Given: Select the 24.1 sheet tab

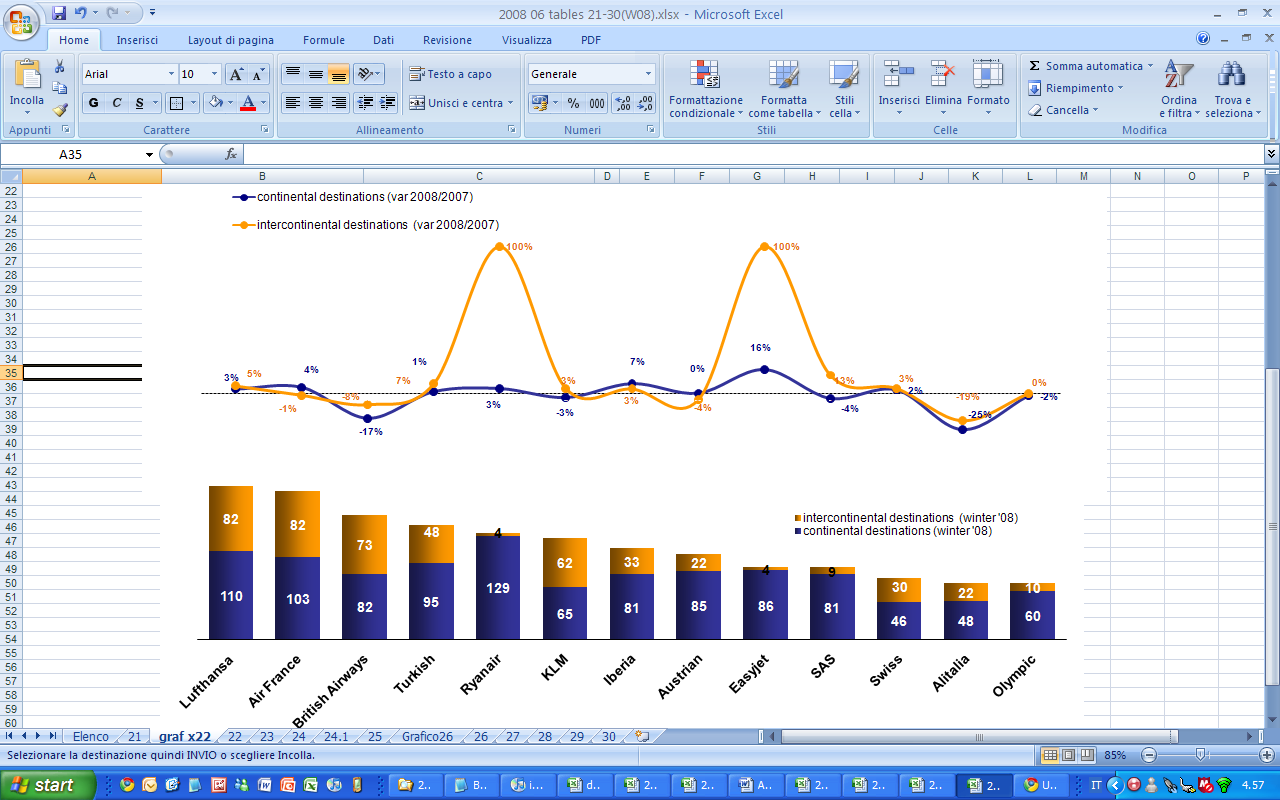Looking at the screenshot, I should [x=336, y=736].
